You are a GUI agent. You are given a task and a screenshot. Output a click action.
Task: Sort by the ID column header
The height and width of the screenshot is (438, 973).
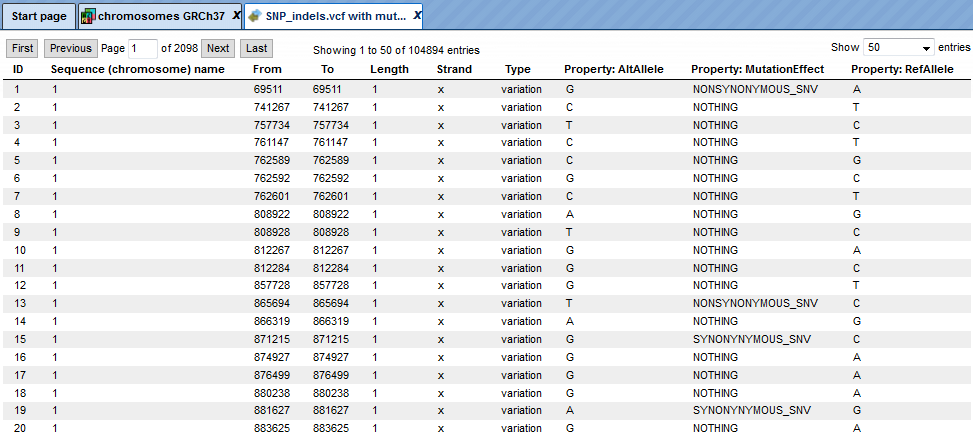(18, 69)
